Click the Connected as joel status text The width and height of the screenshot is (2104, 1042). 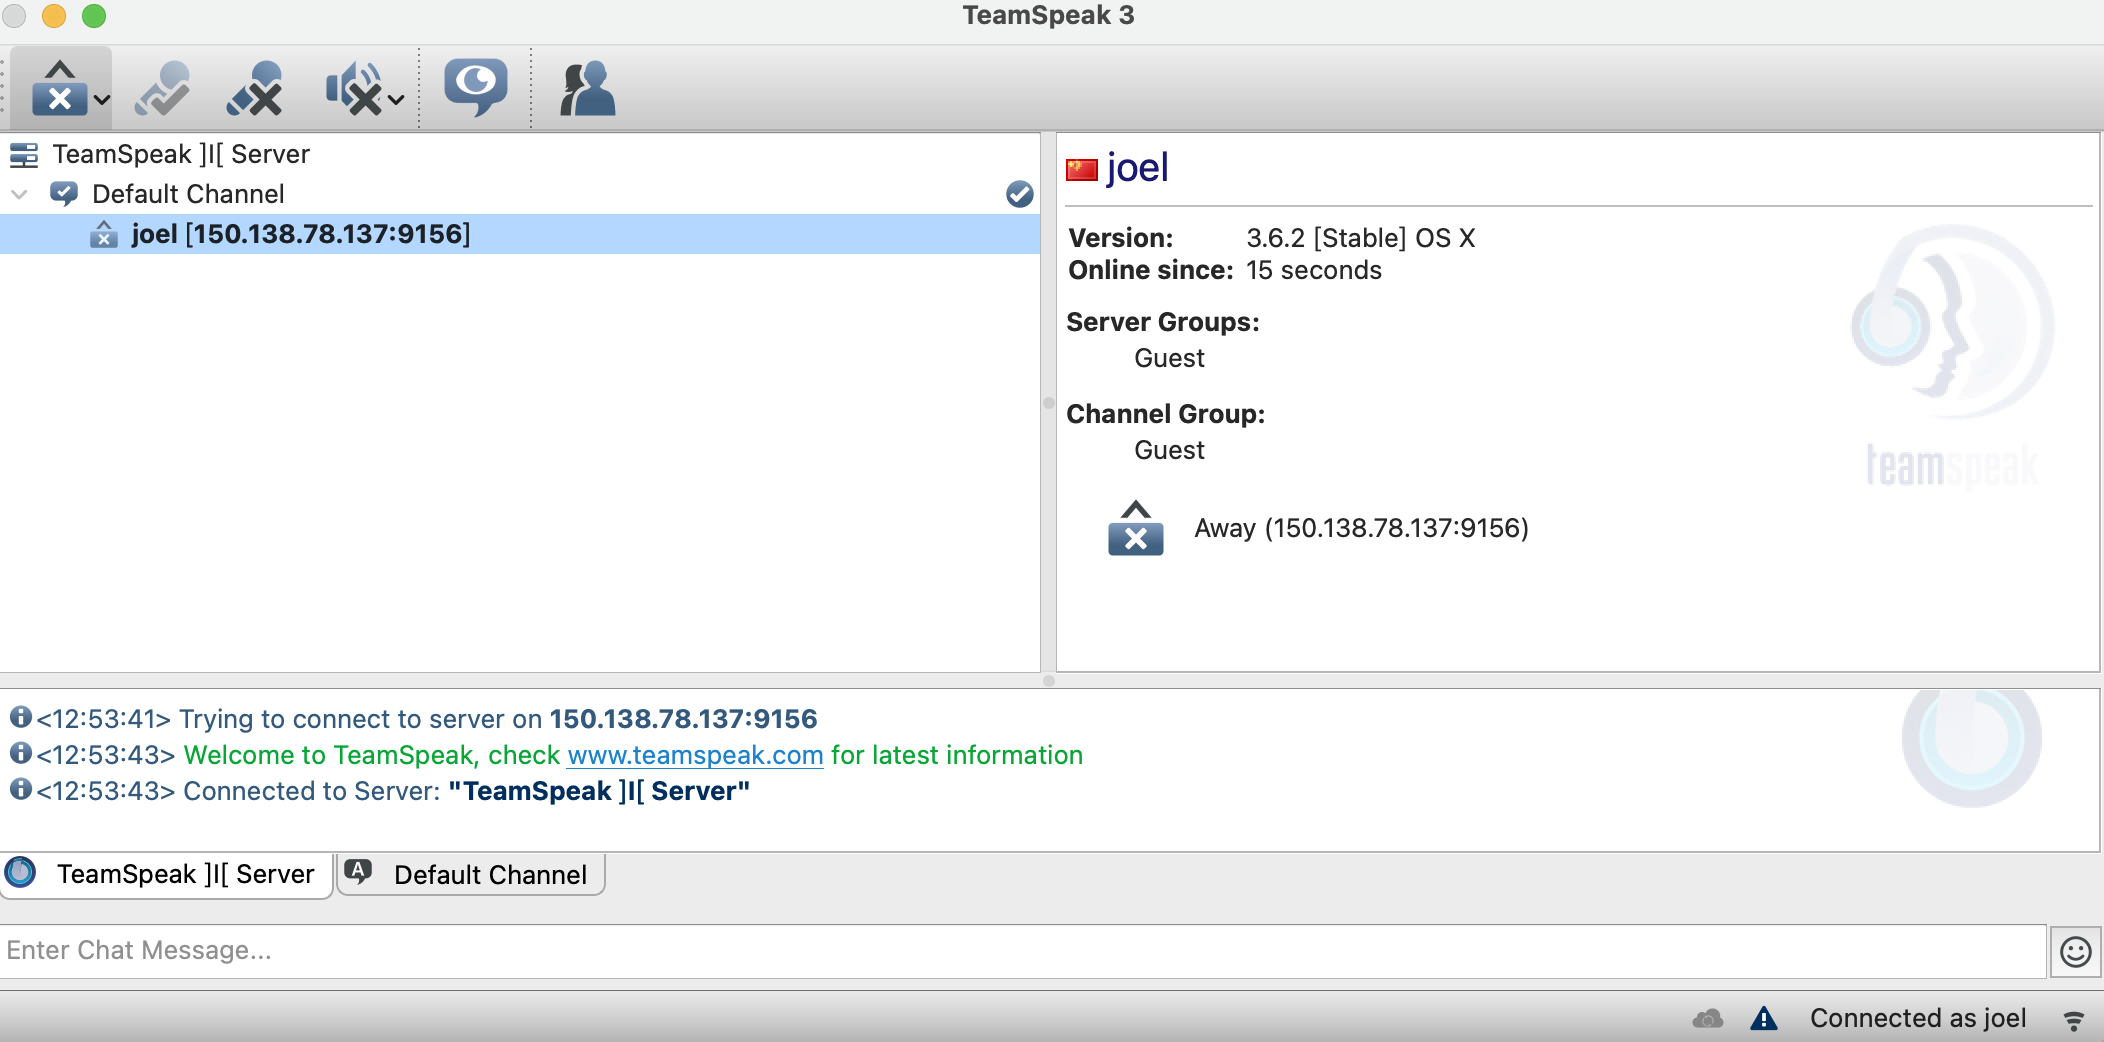1918,1018
